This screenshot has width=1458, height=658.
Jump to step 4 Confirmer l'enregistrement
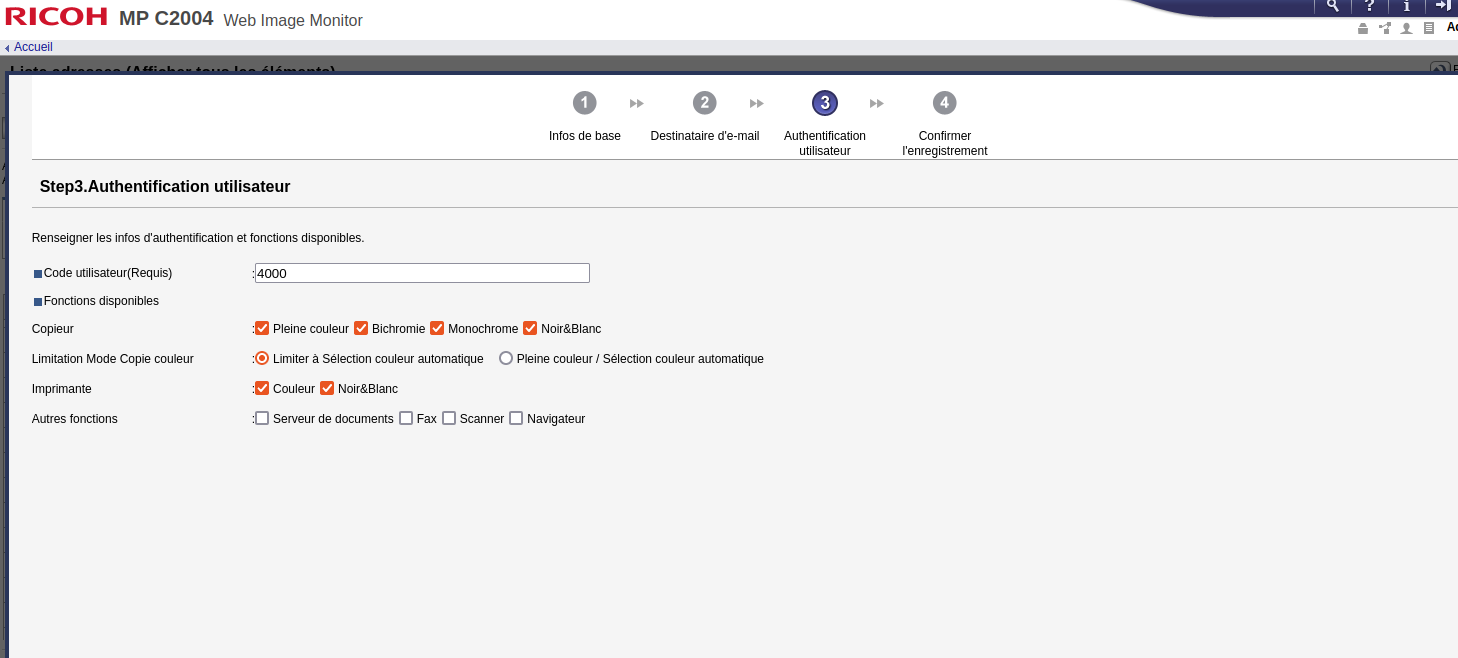click(944, 103)
